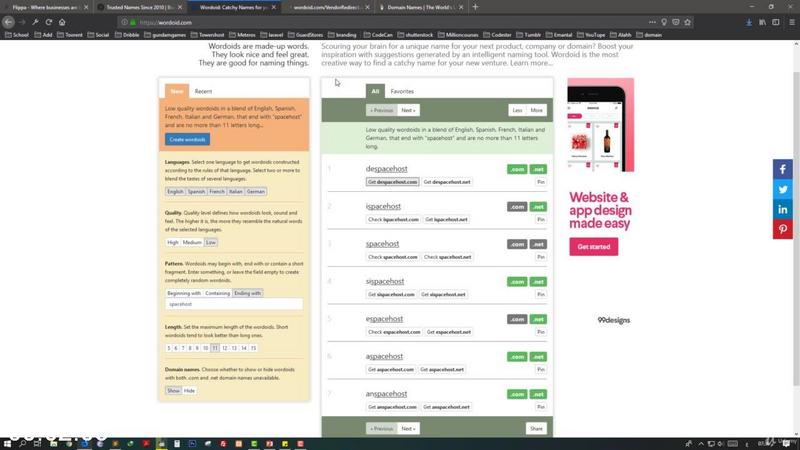The height and width of the screenshot is (450, 800).
Task: Open the browser home page icon
Action: click(x=62, y=22)
